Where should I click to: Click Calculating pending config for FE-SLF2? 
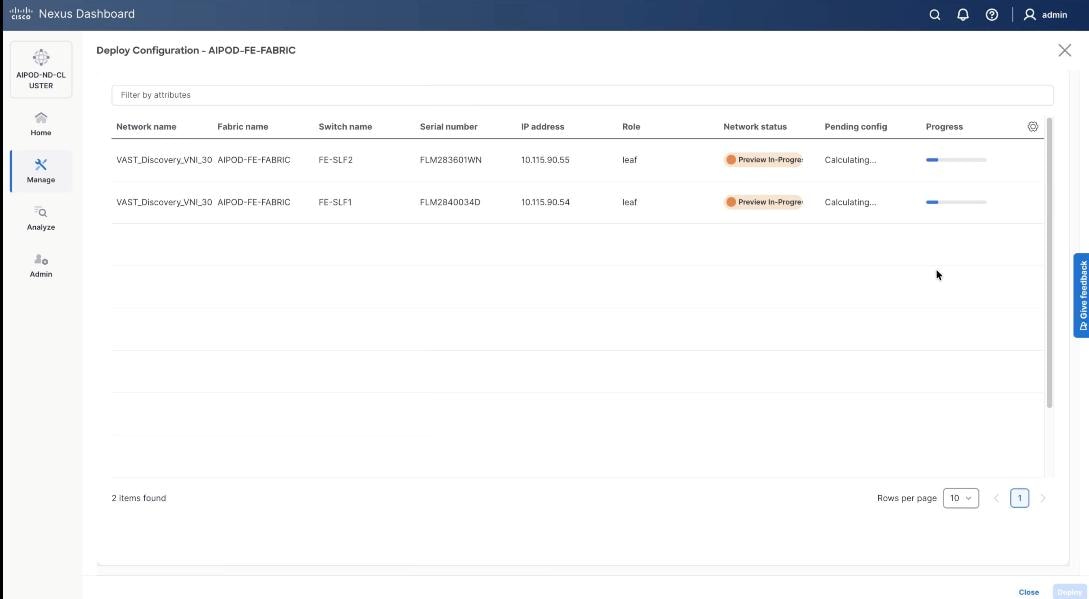coord(850,160)
